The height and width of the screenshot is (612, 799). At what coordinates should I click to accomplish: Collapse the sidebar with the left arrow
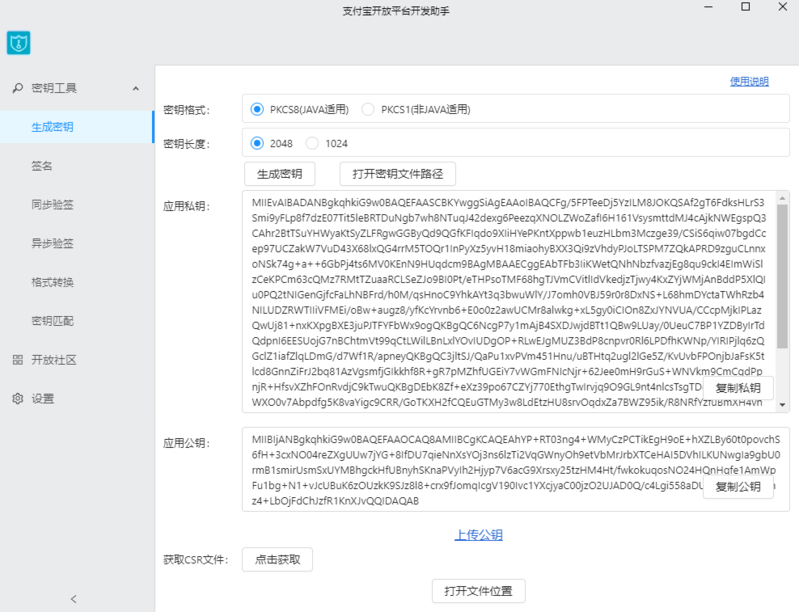[73, 599]
